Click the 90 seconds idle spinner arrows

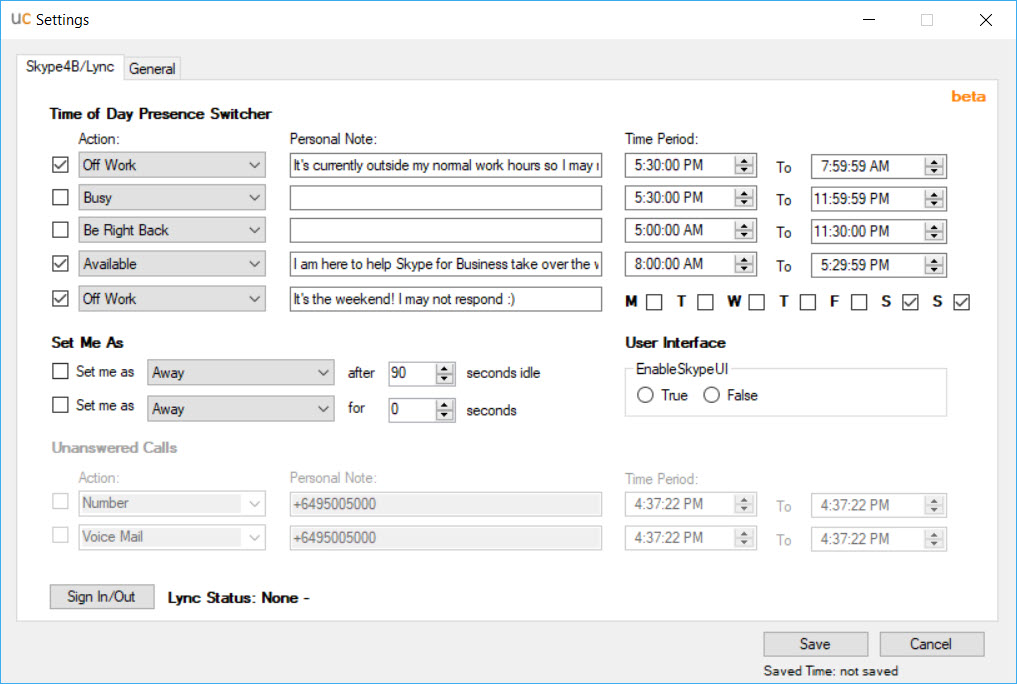(444, 373)
